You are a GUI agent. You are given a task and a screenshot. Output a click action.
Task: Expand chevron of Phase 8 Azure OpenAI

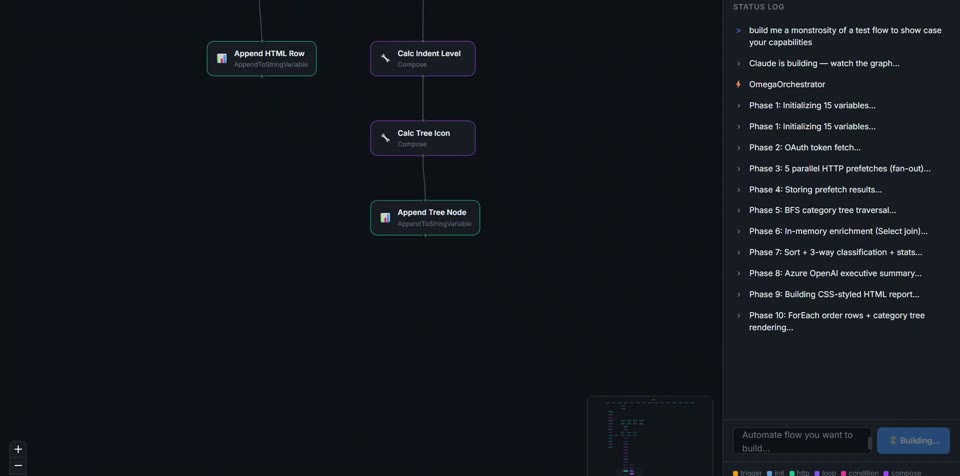click(738, 273)
